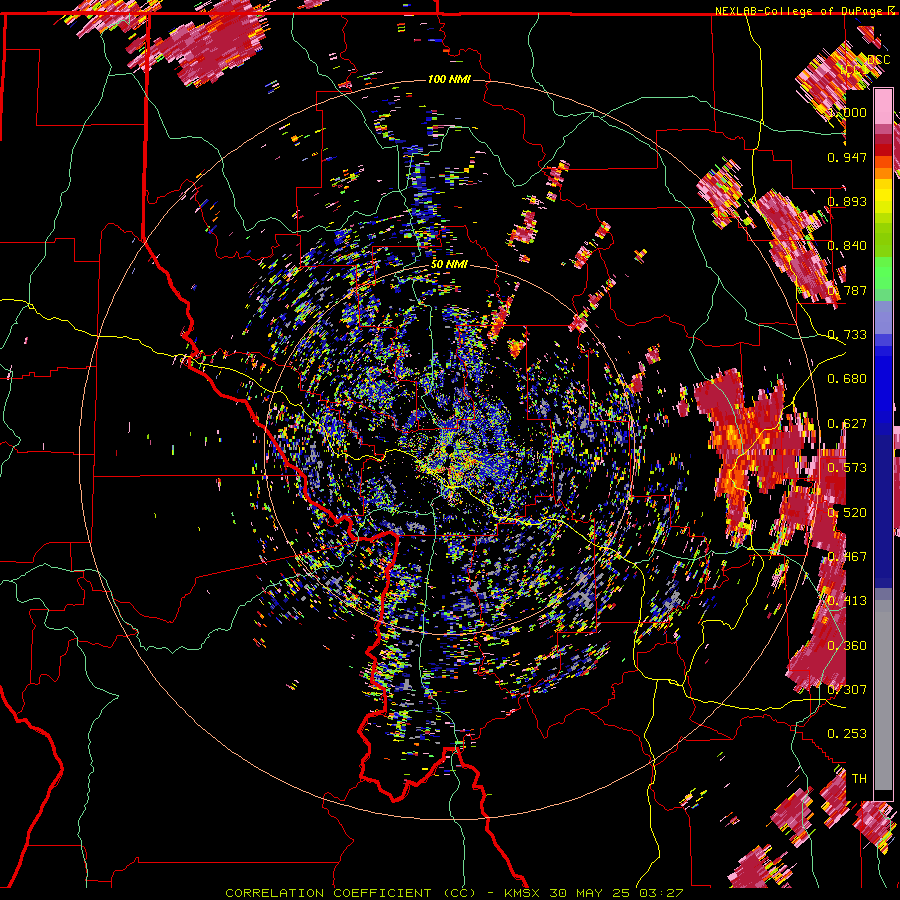
Task: Click the DCC label above the color scale
Action: [x=878, y=60]
